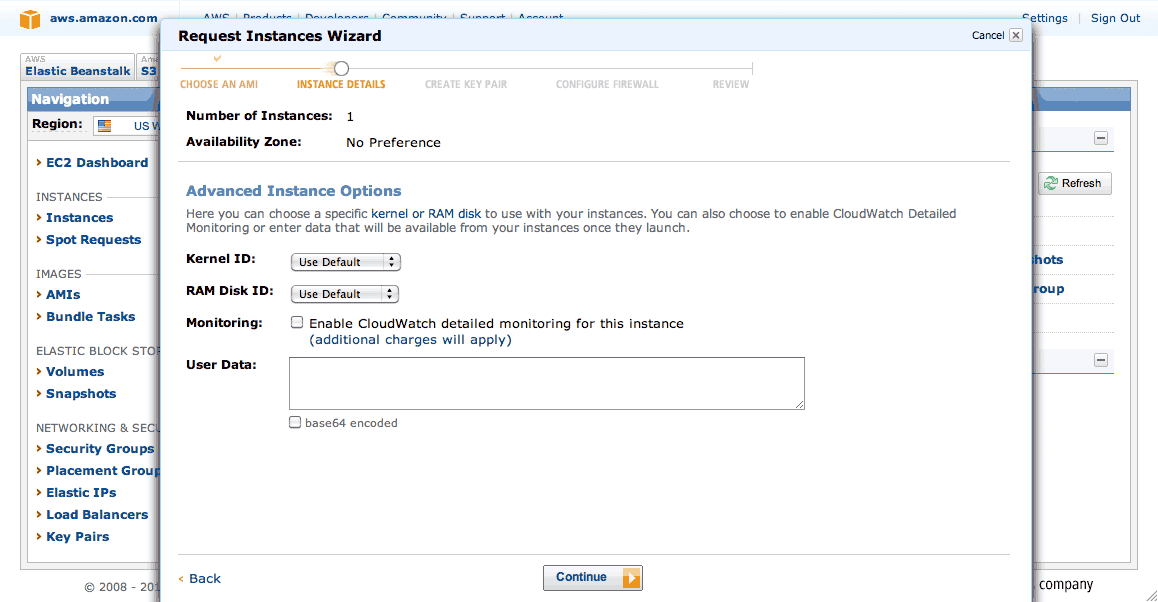Collapse the upper panel with minus icon
This screenshot has height=602, width=1158.
[1100, 138]
